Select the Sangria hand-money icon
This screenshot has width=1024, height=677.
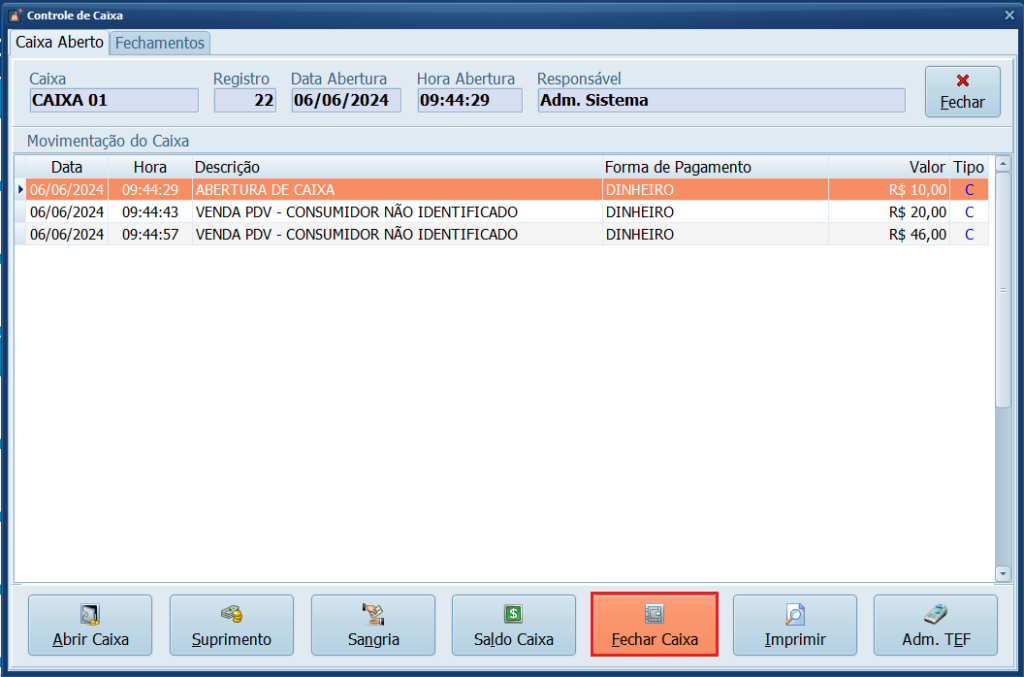pyautogui.click(x=373, y=614)
